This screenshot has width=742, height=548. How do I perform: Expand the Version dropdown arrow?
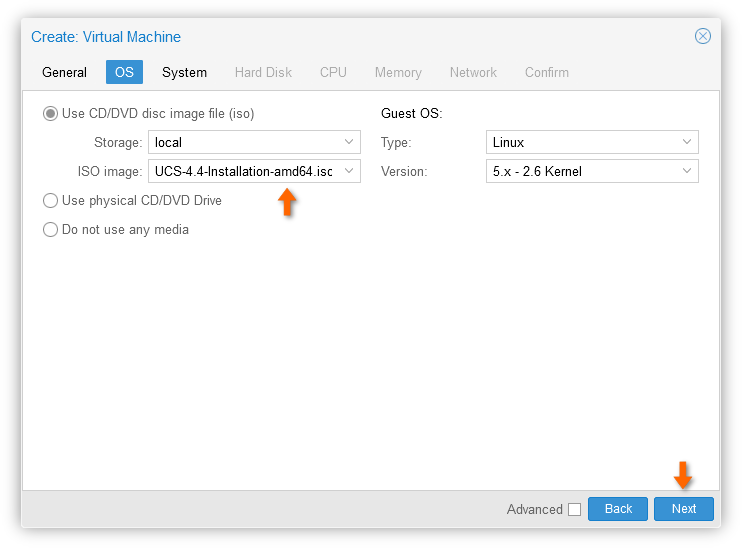(687, 171)
